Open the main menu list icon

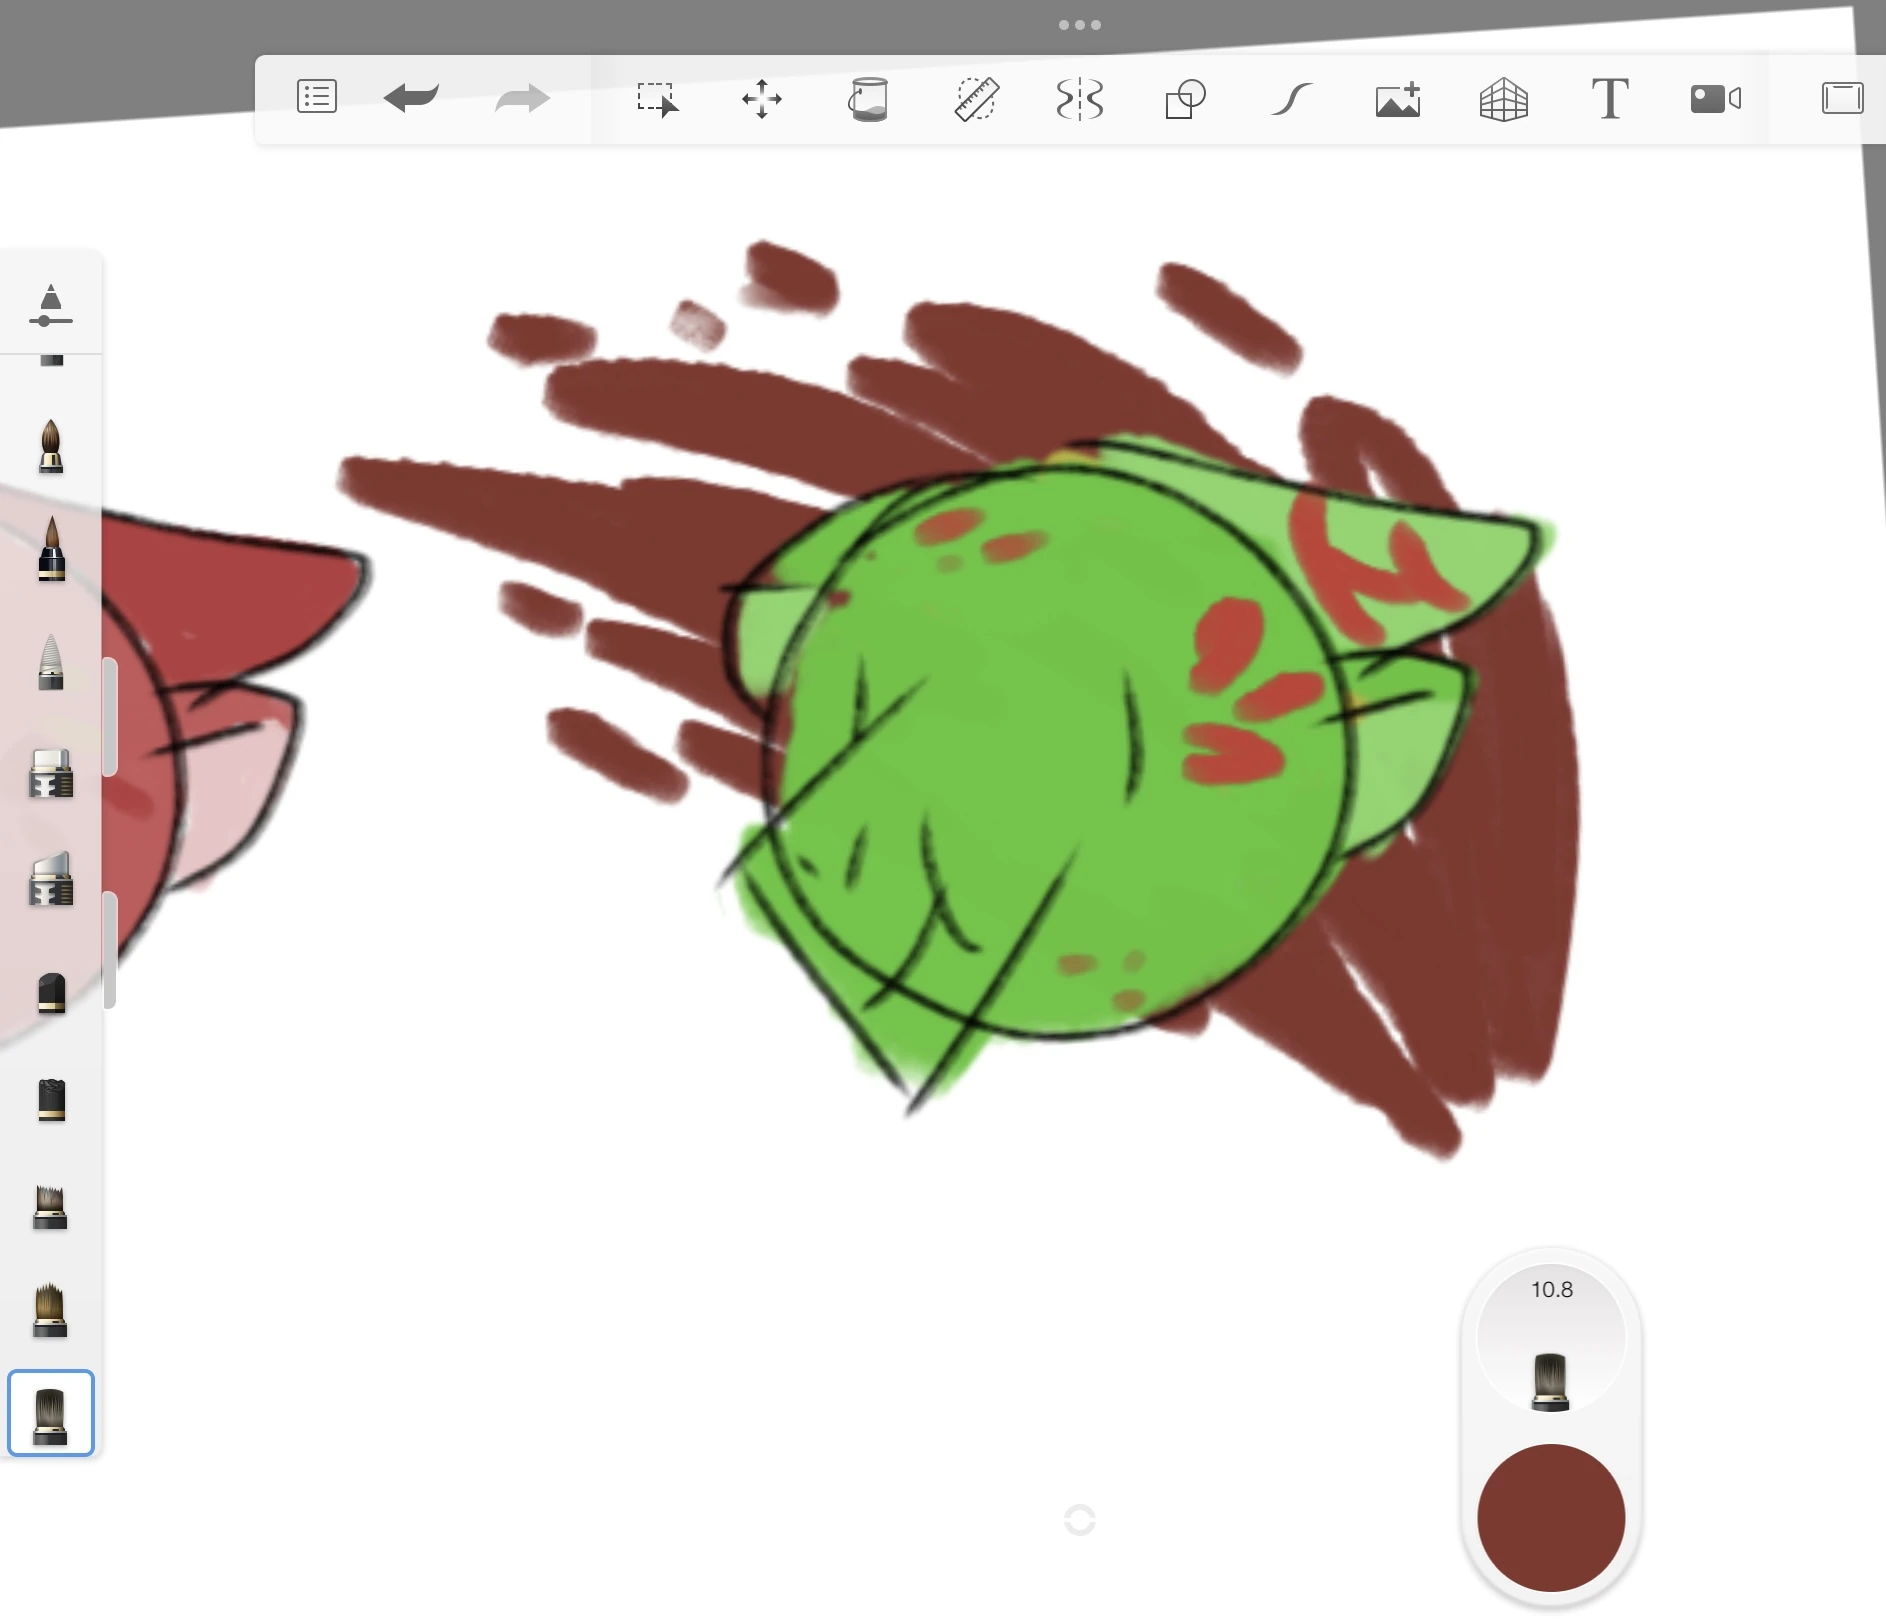pyautogui.click(x=316, y=97)
